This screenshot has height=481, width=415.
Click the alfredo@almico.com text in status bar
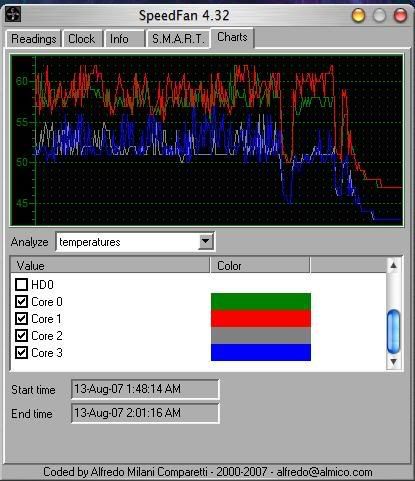pos(324,472)
